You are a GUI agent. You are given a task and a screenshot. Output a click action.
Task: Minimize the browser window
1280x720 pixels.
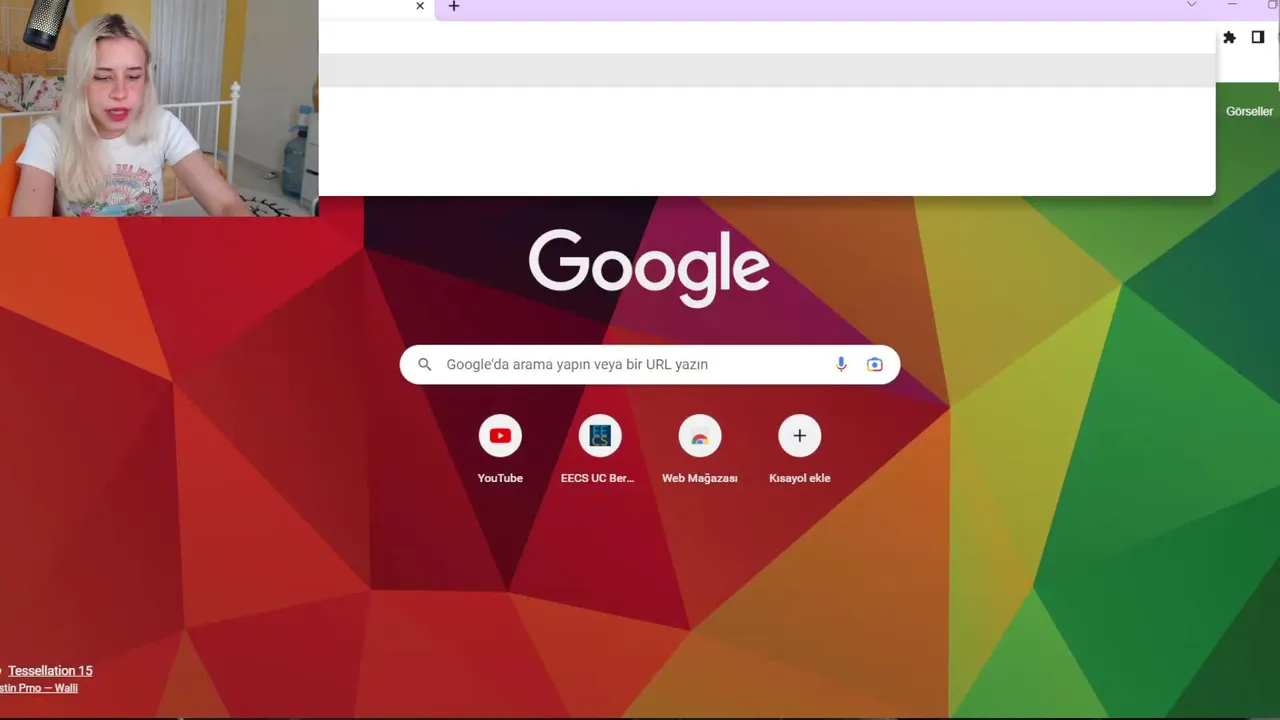point(1232,5)
